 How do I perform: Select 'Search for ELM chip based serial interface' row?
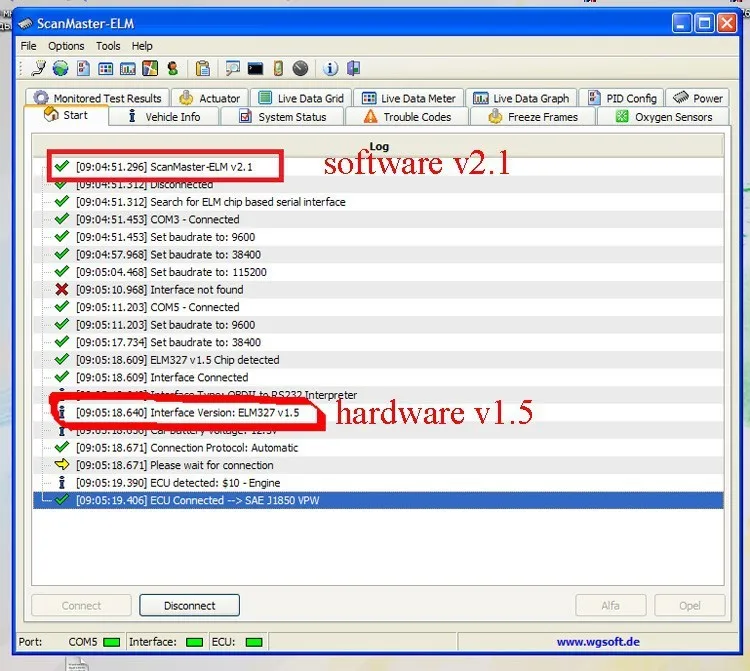pos(378,202)
